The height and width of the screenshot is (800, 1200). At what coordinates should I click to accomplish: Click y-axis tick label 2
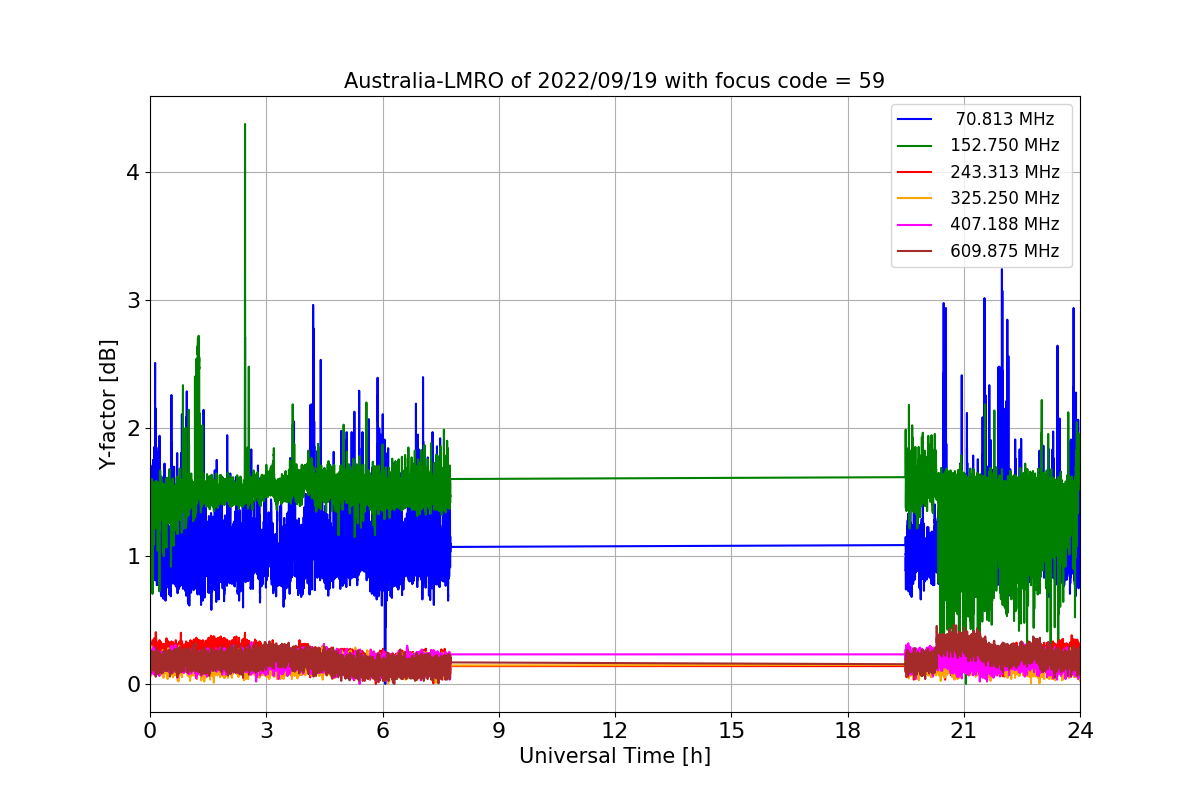point(133,428)
